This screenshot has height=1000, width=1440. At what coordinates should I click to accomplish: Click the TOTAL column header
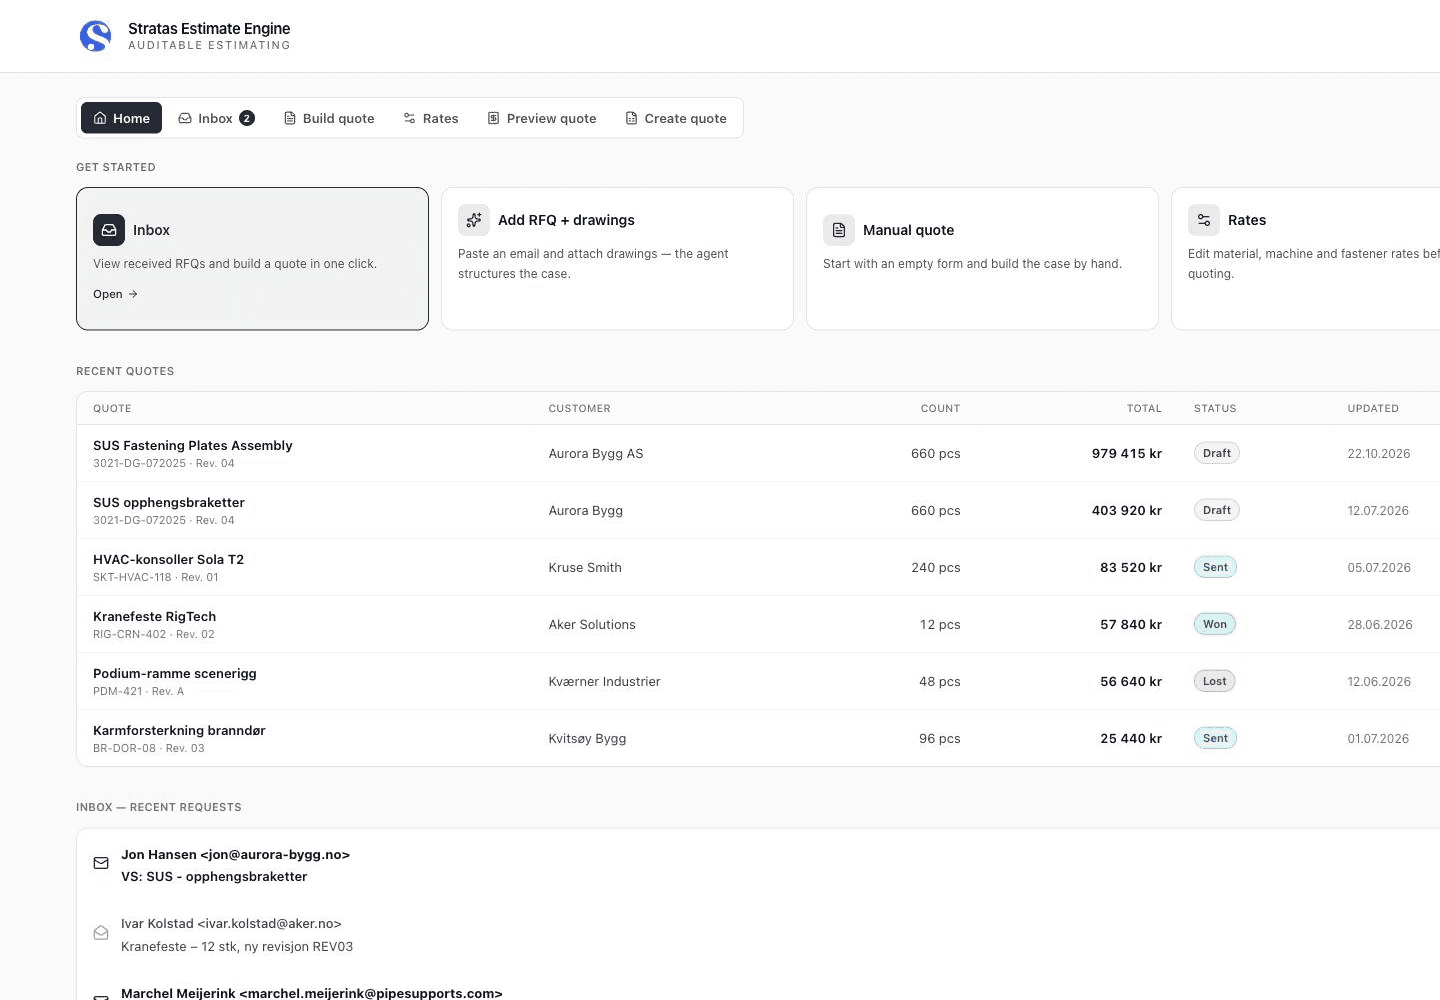tap(1144, 408)
